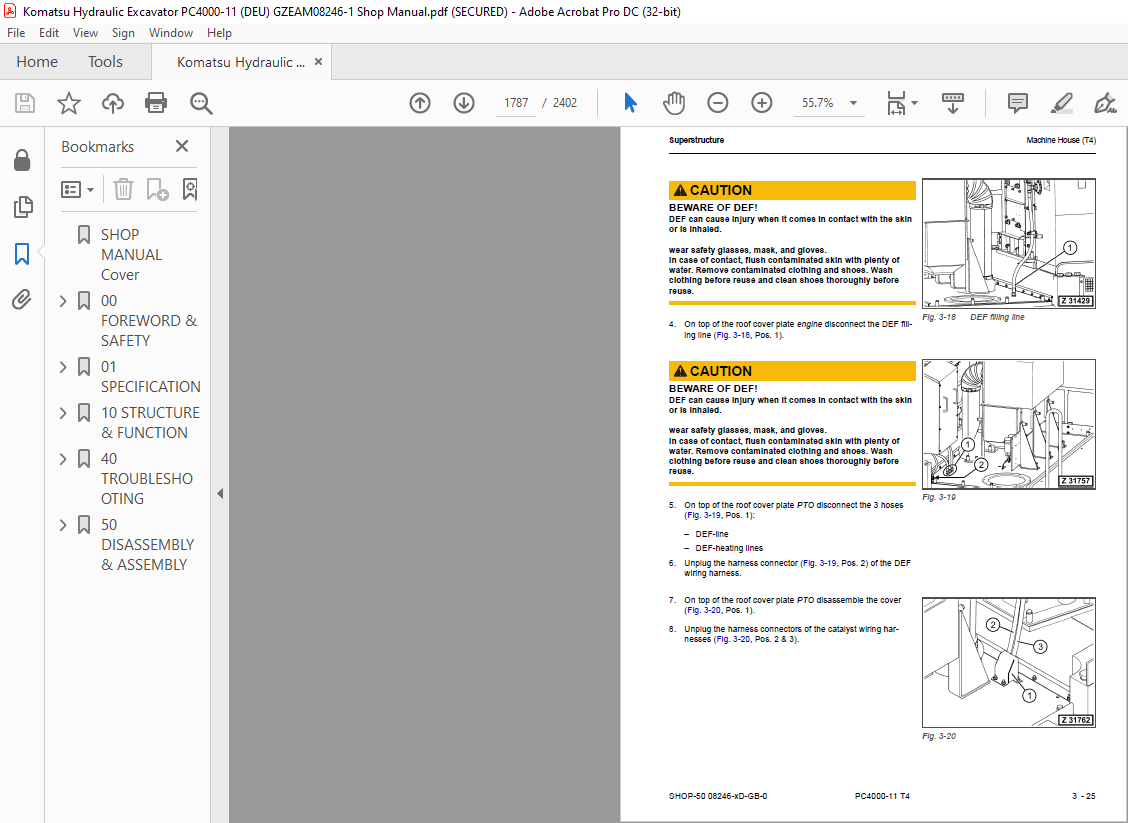This screenshot has width=1128, height=823.
Task: Add a new bookmark
Action: (x=157, y=189)
